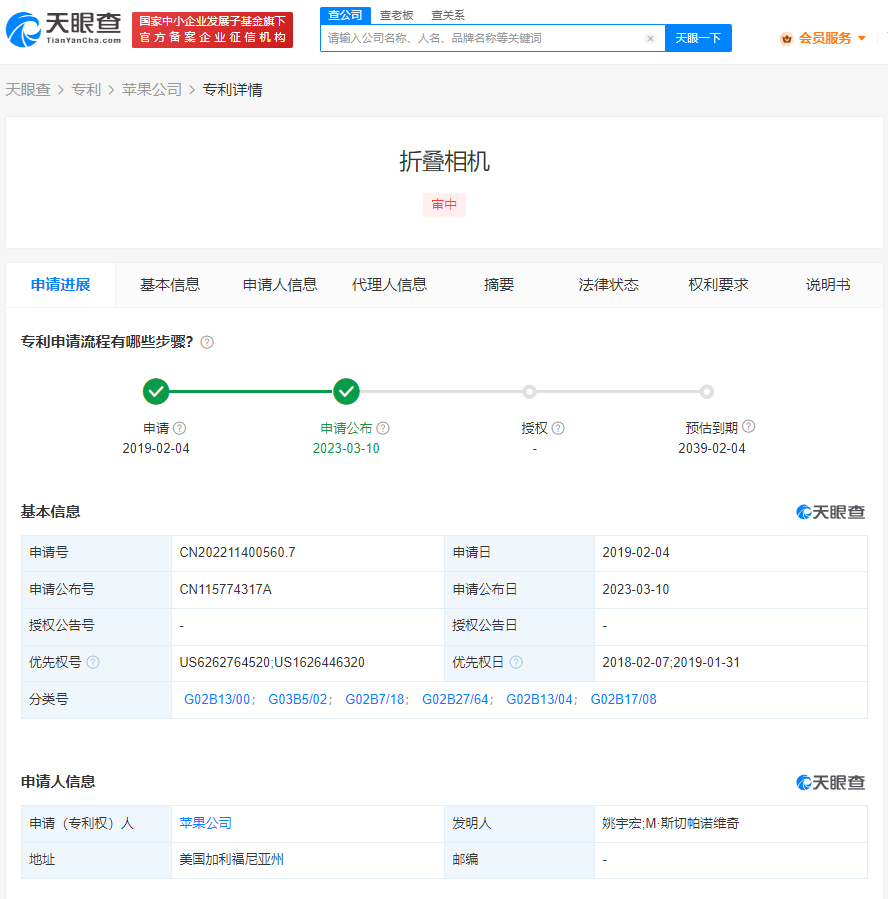Clear the search box with the X icon
Viewport: 888px width, 899px height.
coord(650,38)
